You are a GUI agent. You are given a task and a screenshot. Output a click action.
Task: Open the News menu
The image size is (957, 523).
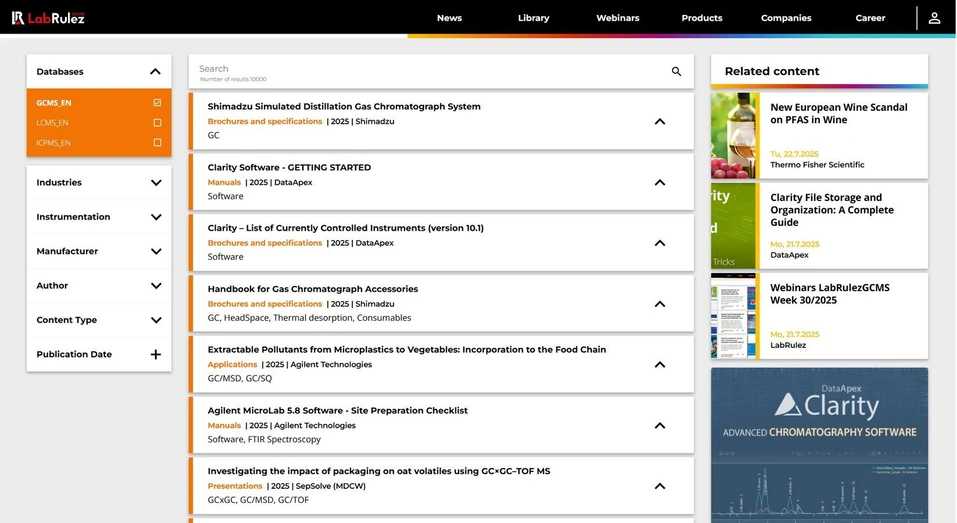[x=449, y=18]
